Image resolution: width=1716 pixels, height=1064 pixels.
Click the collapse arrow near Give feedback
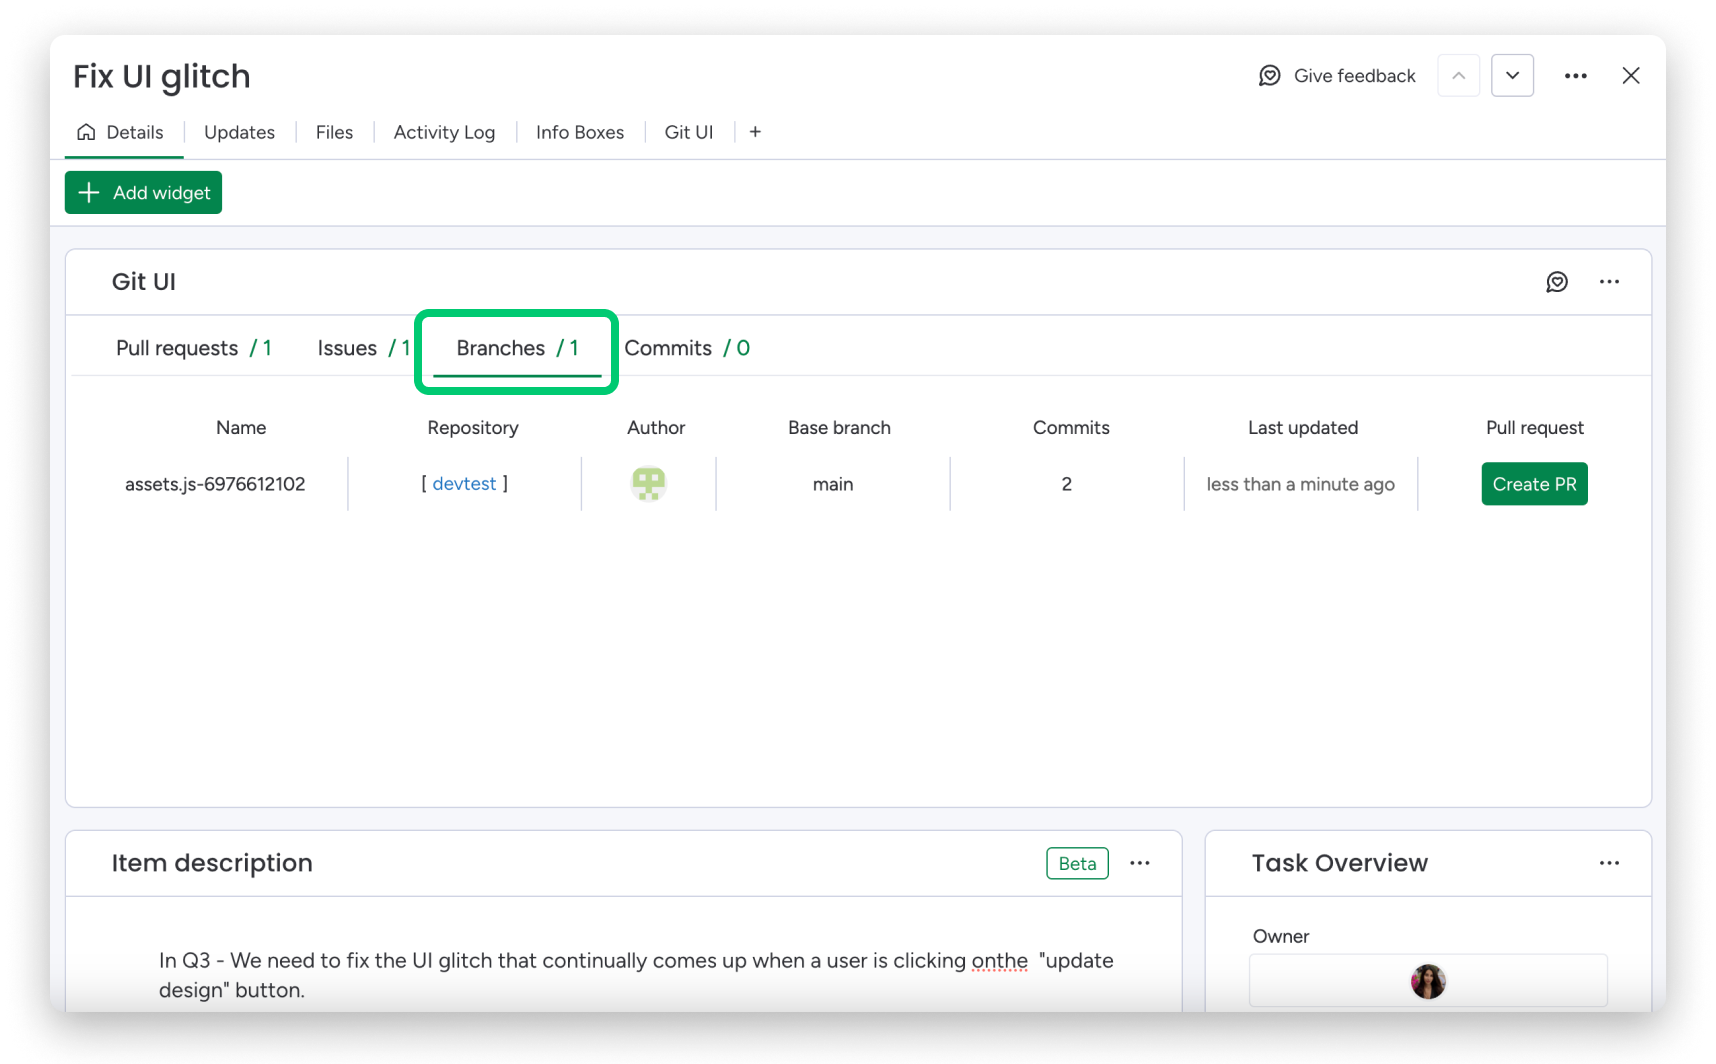[x=1459, y=75]
